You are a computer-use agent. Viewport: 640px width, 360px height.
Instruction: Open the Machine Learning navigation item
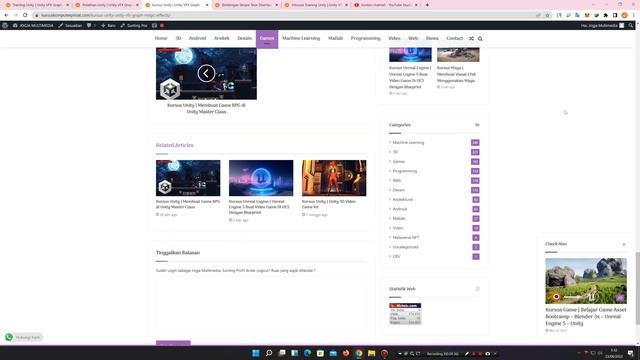301,38
